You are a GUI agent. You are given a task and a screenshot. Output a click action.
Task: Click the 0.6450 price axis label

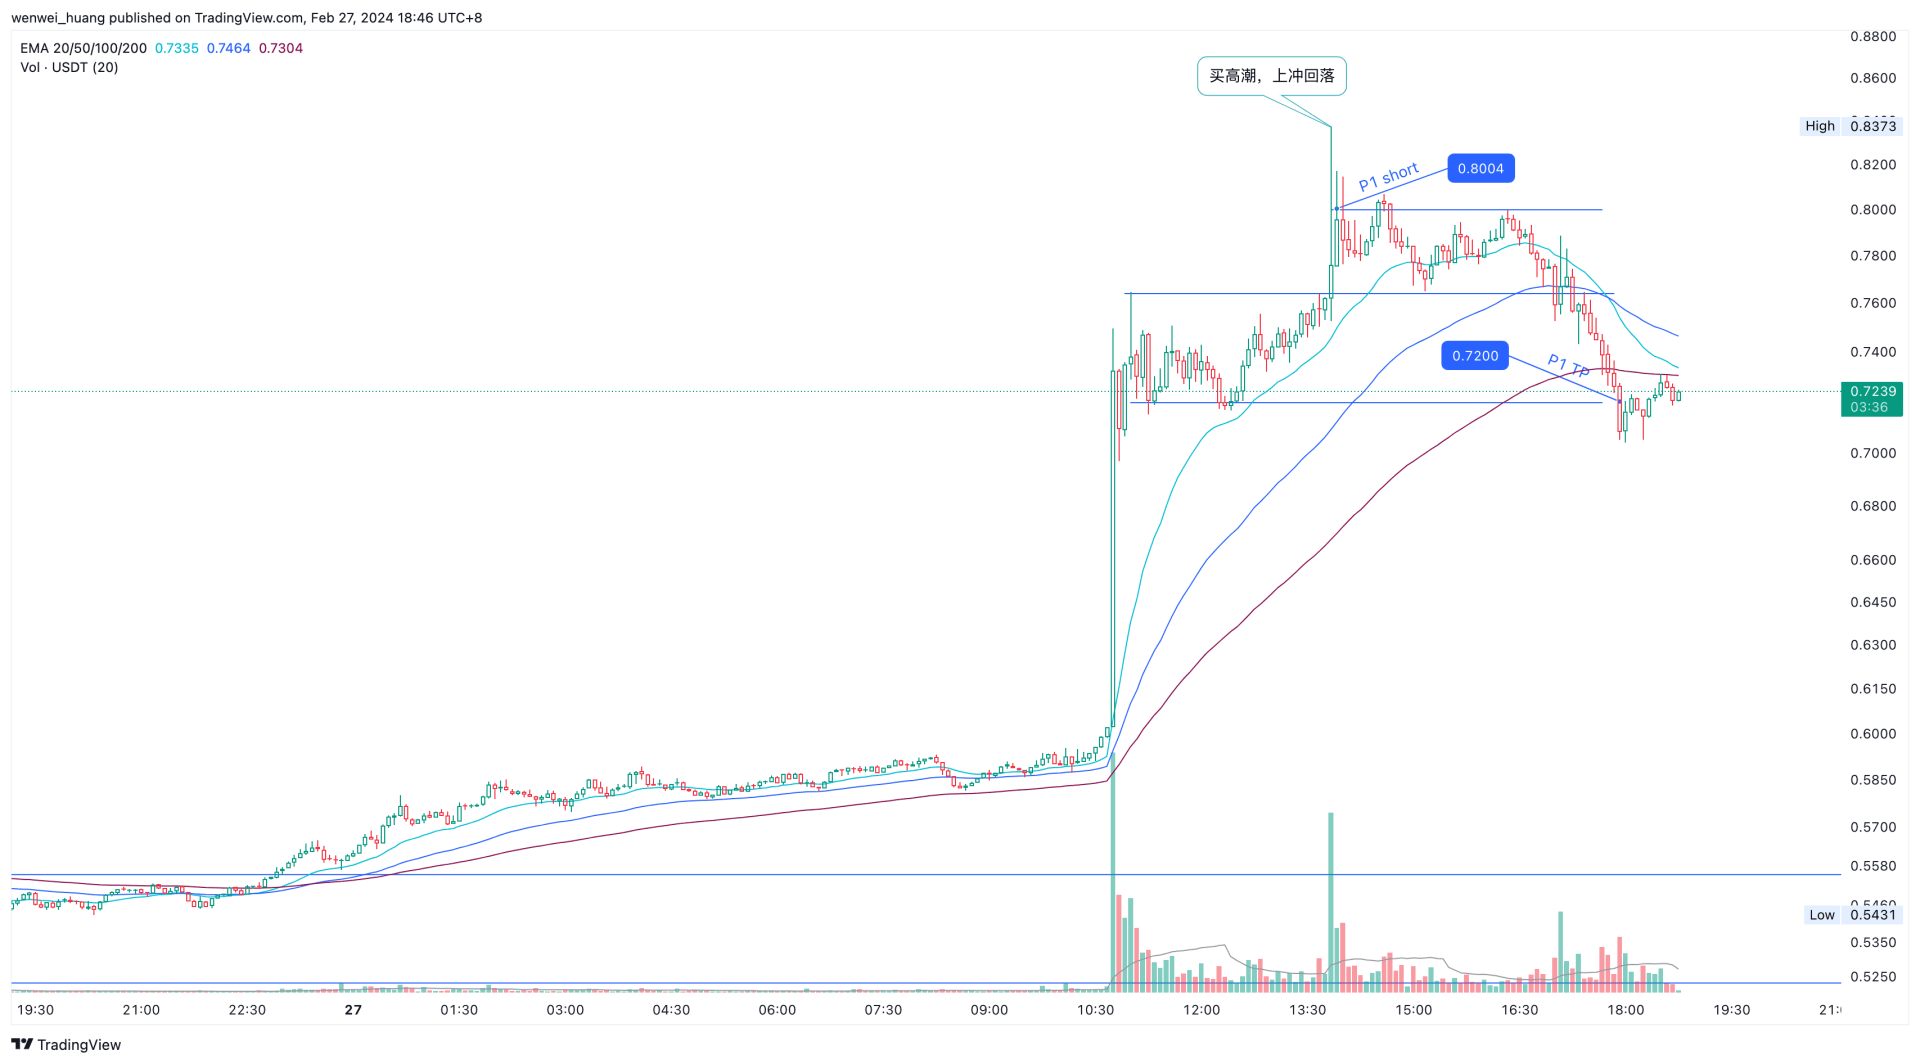point(1873,602)
